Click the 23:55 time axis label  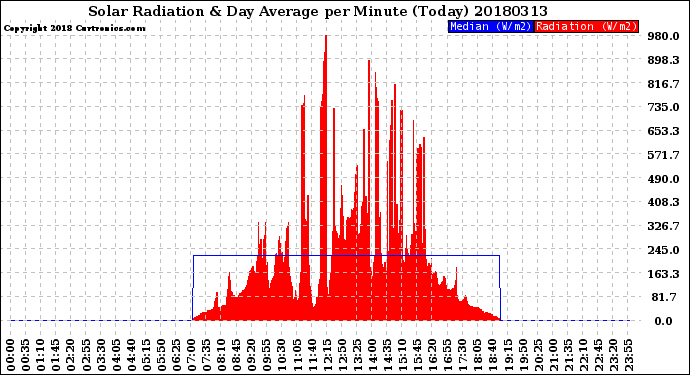pyautogui.click(x=628, y=355)
